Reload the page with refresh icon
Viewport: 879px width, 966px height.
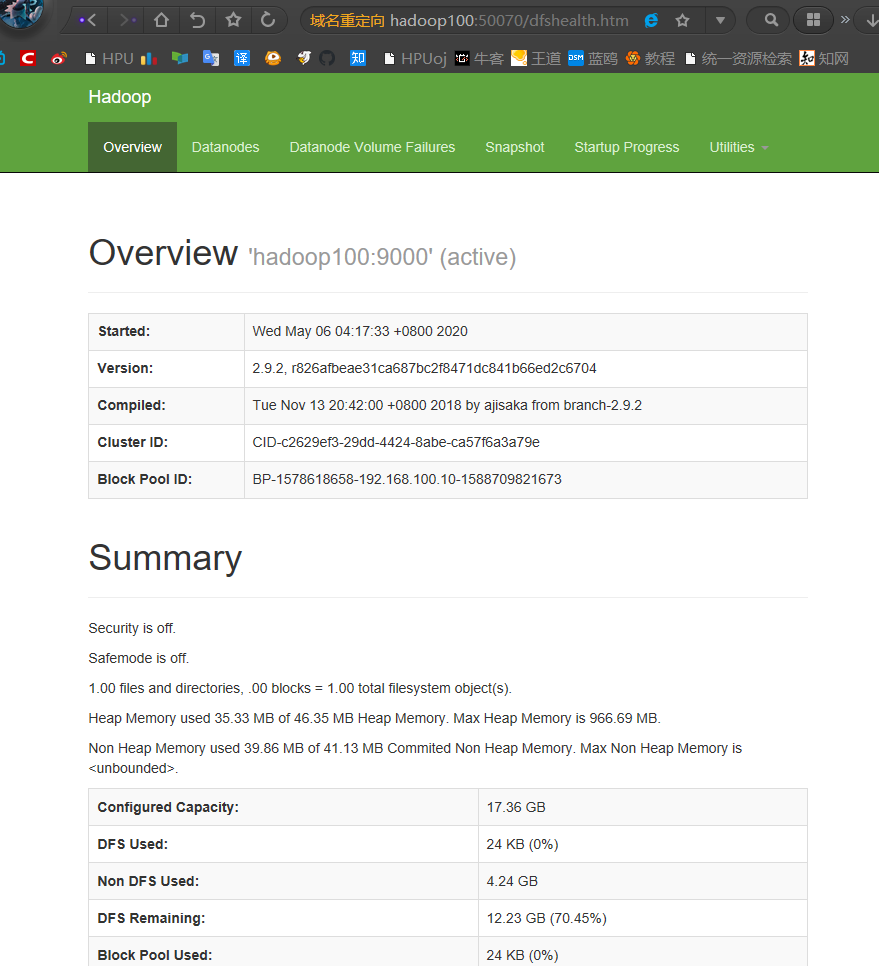[268, 20]
